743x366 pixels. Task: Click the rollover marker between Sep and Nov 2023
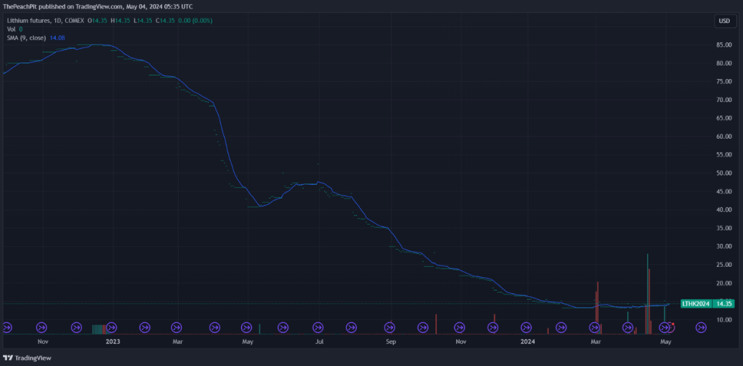point(423,327)
